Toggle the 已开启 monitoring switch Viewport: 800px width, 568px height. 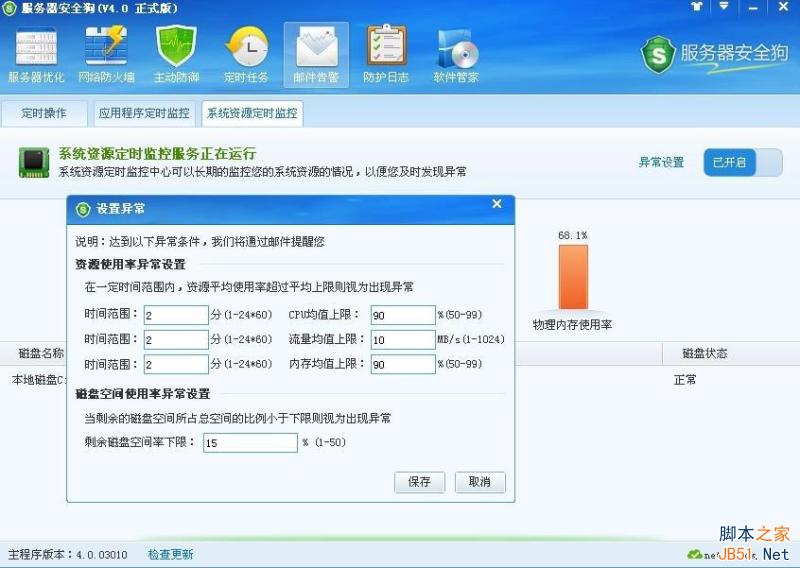click(743, 162)
